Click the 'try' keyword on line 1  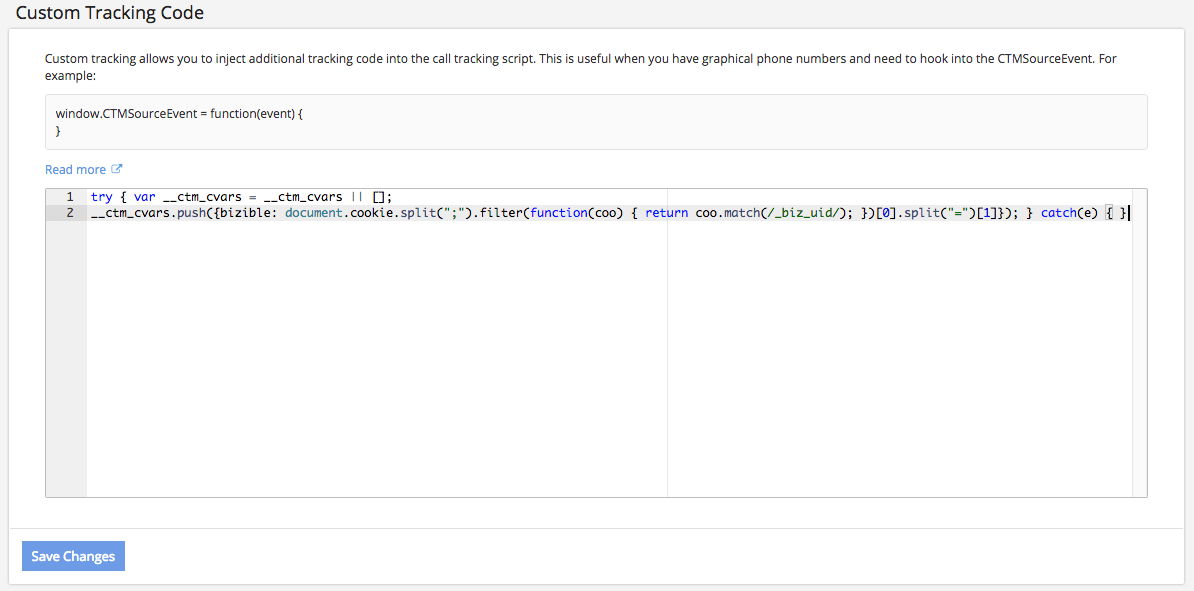101,197
